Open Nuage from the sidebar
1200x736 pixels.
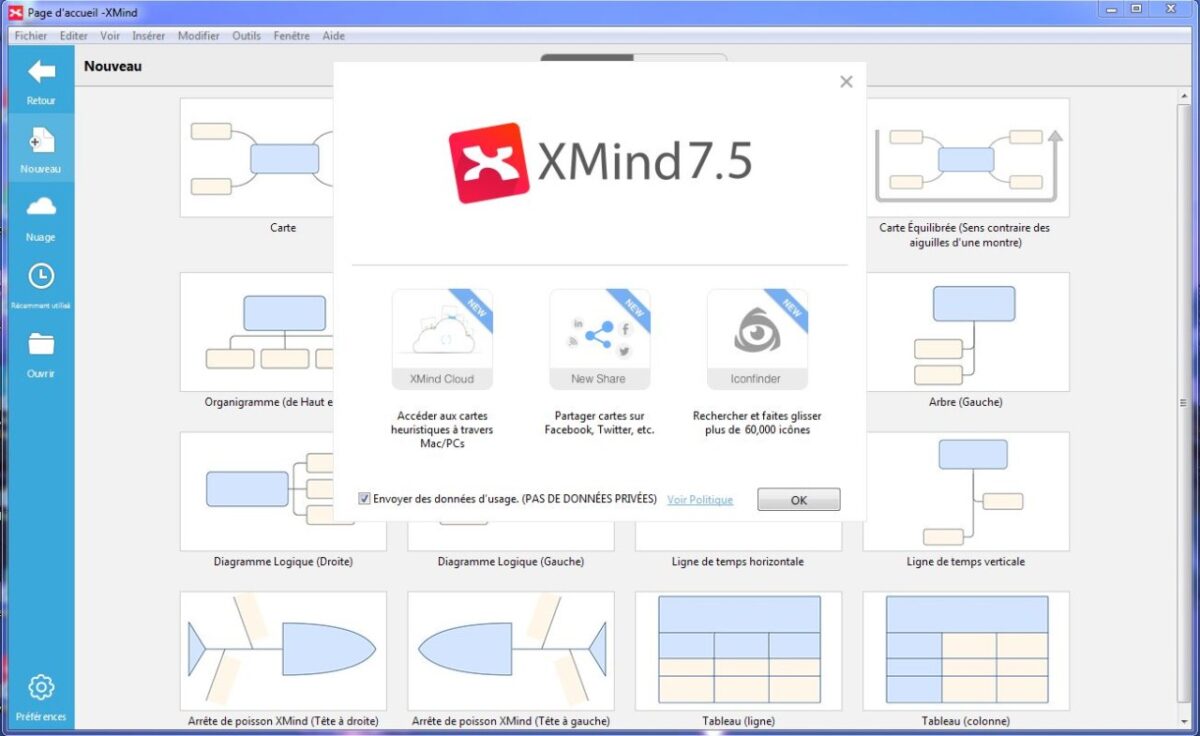[x=40, y=215]
